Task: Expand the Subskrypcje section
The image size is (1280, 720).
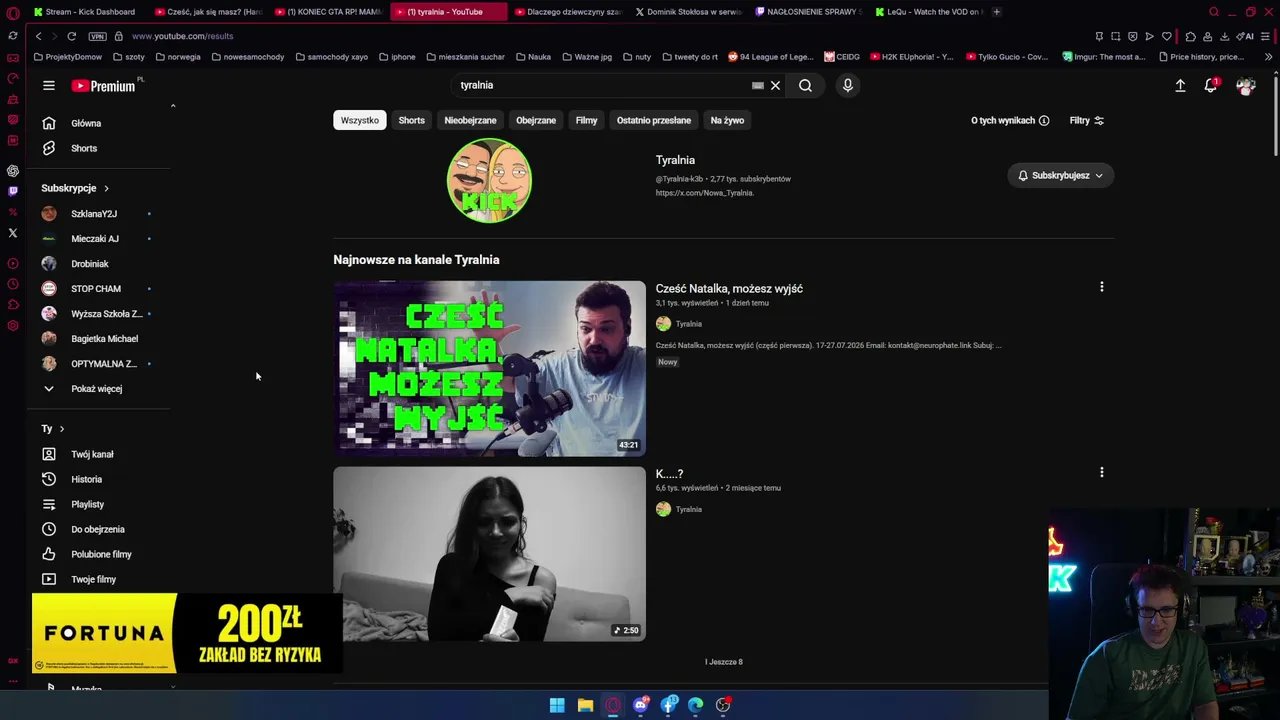Action: click(75, 188)
